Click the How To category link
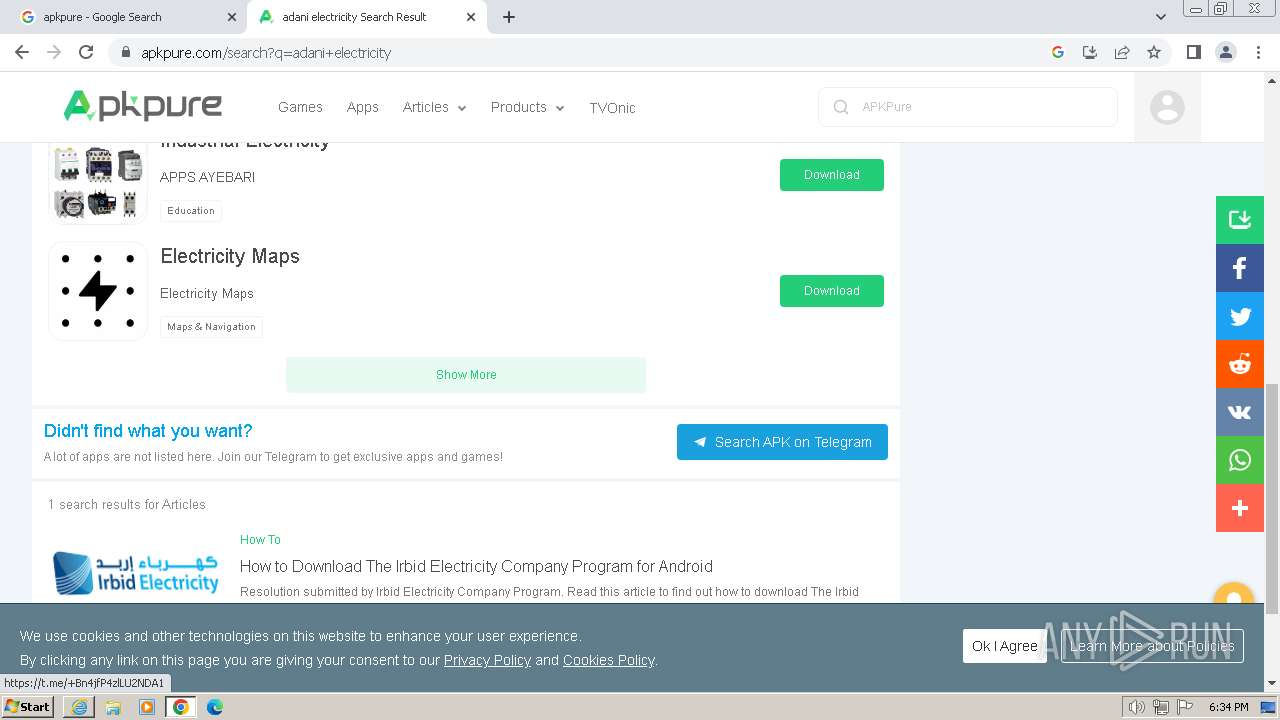The height and width of the screenshot is (720, 1280). (260, 540)
